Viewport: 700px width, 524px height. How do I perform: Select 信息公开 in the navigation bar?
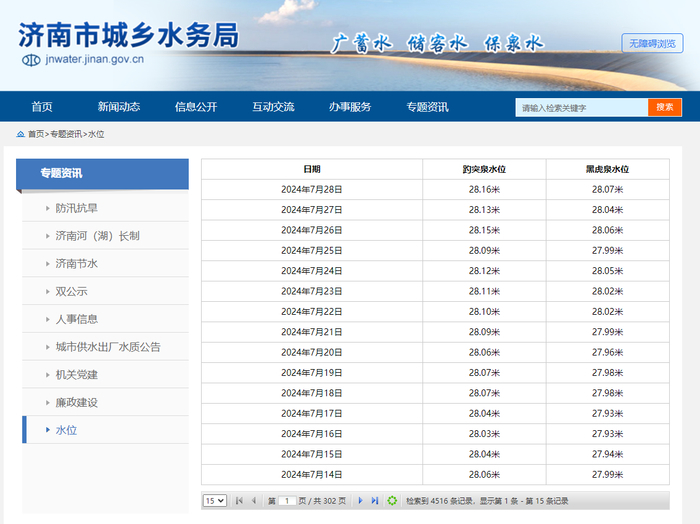click(x=196, y=107)
